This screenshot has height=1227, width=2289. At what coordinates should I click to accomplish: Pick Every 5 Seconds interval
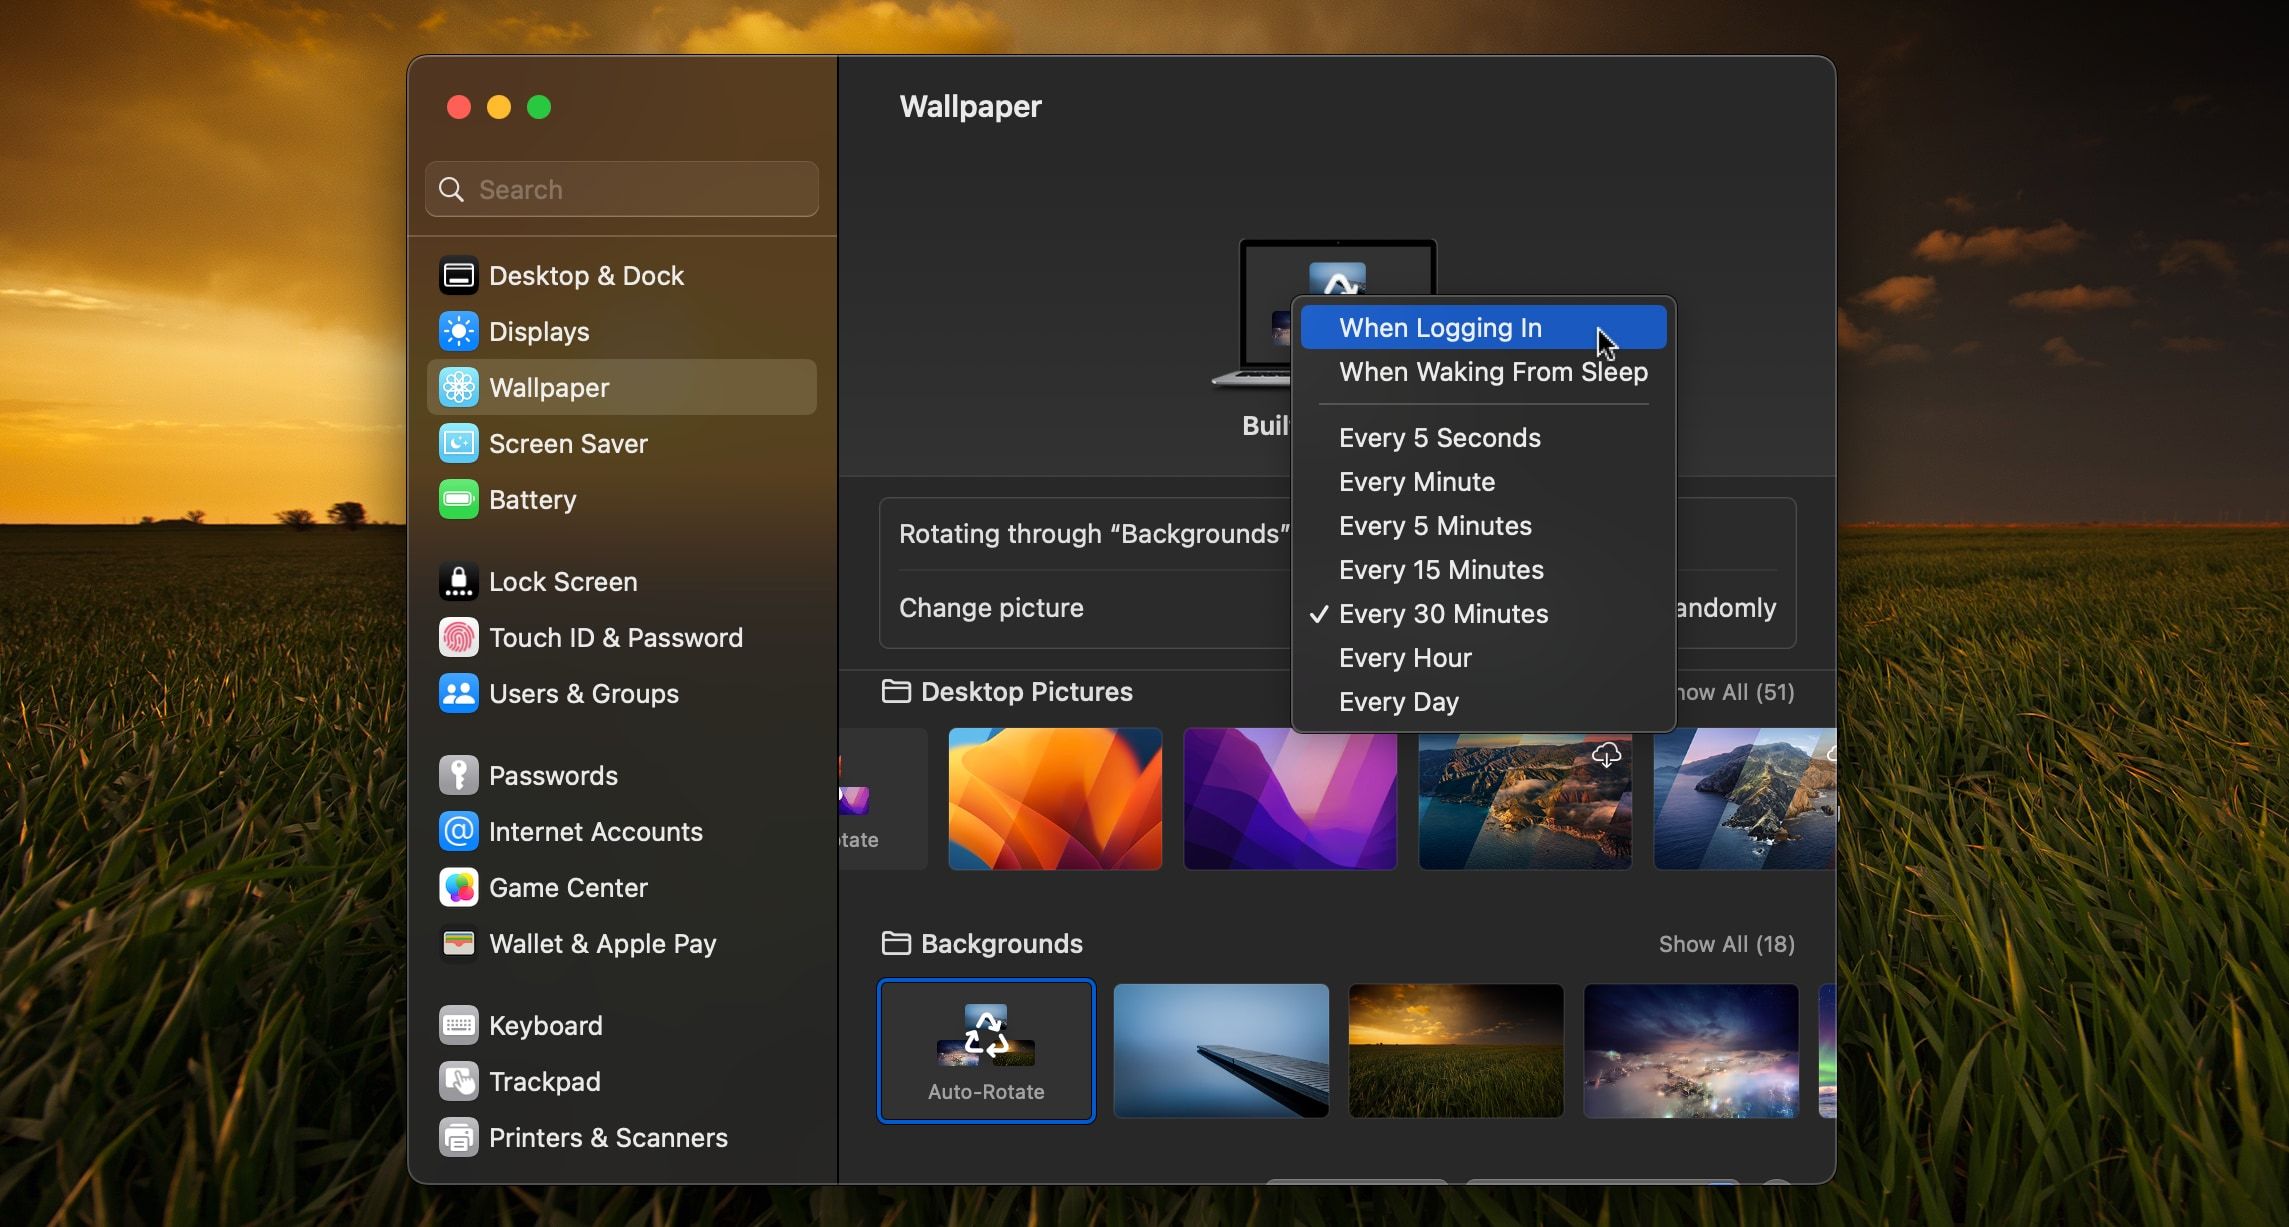coord(1439,438)
